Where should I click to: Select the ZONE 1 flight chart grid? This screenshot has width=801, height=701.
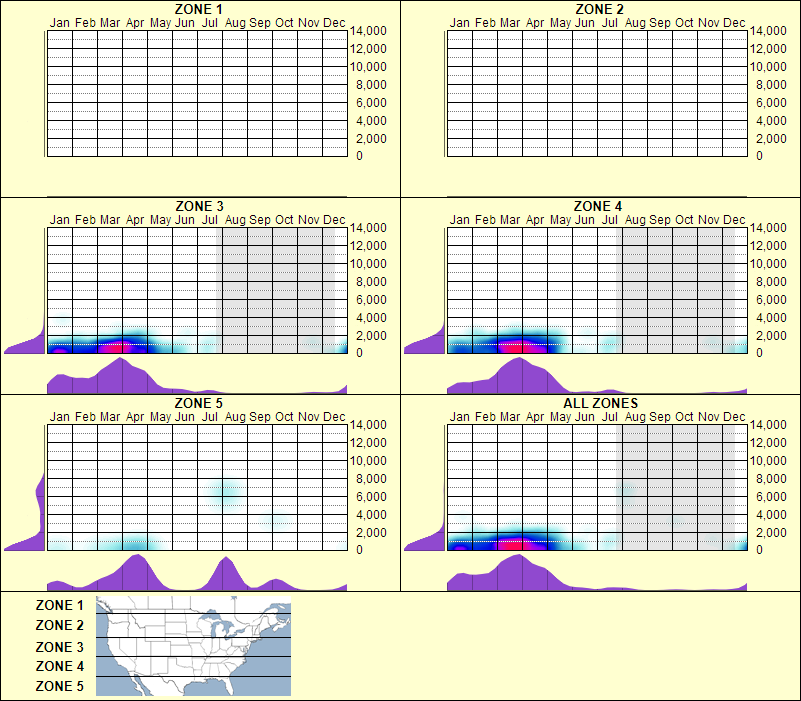195,90
